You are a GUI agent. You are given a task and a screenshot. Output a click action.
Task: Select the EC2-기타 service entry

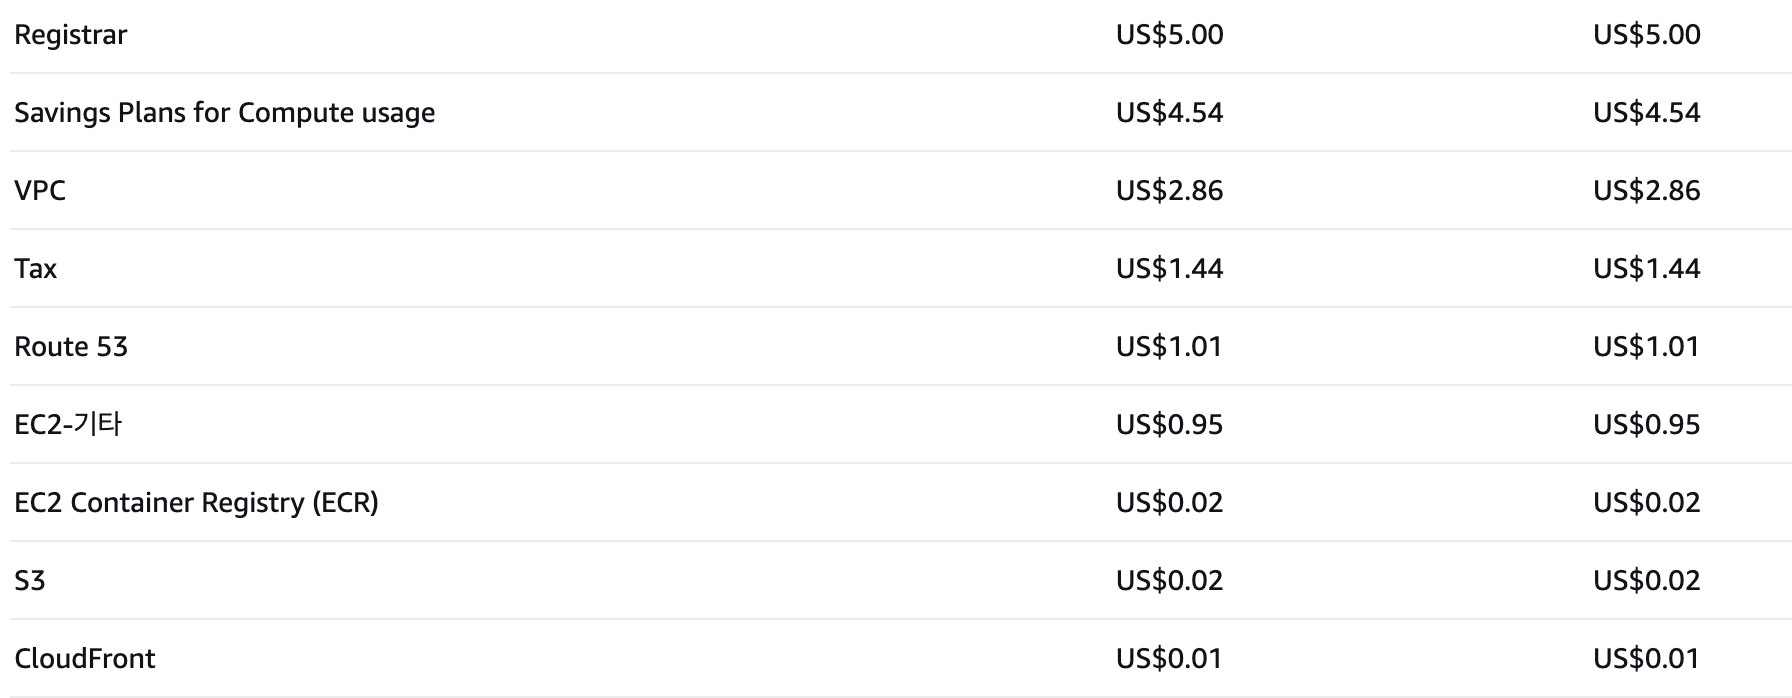[x=68, y=425]
